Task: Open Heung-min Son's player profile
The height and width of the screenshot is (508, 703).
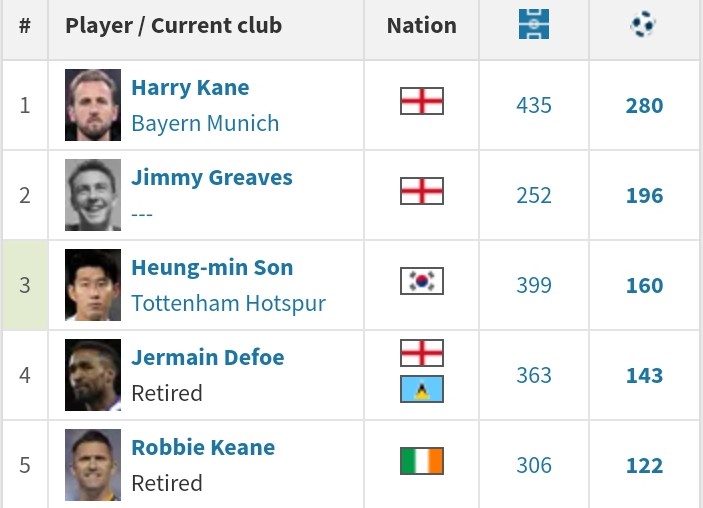Action: click(212, 268)
